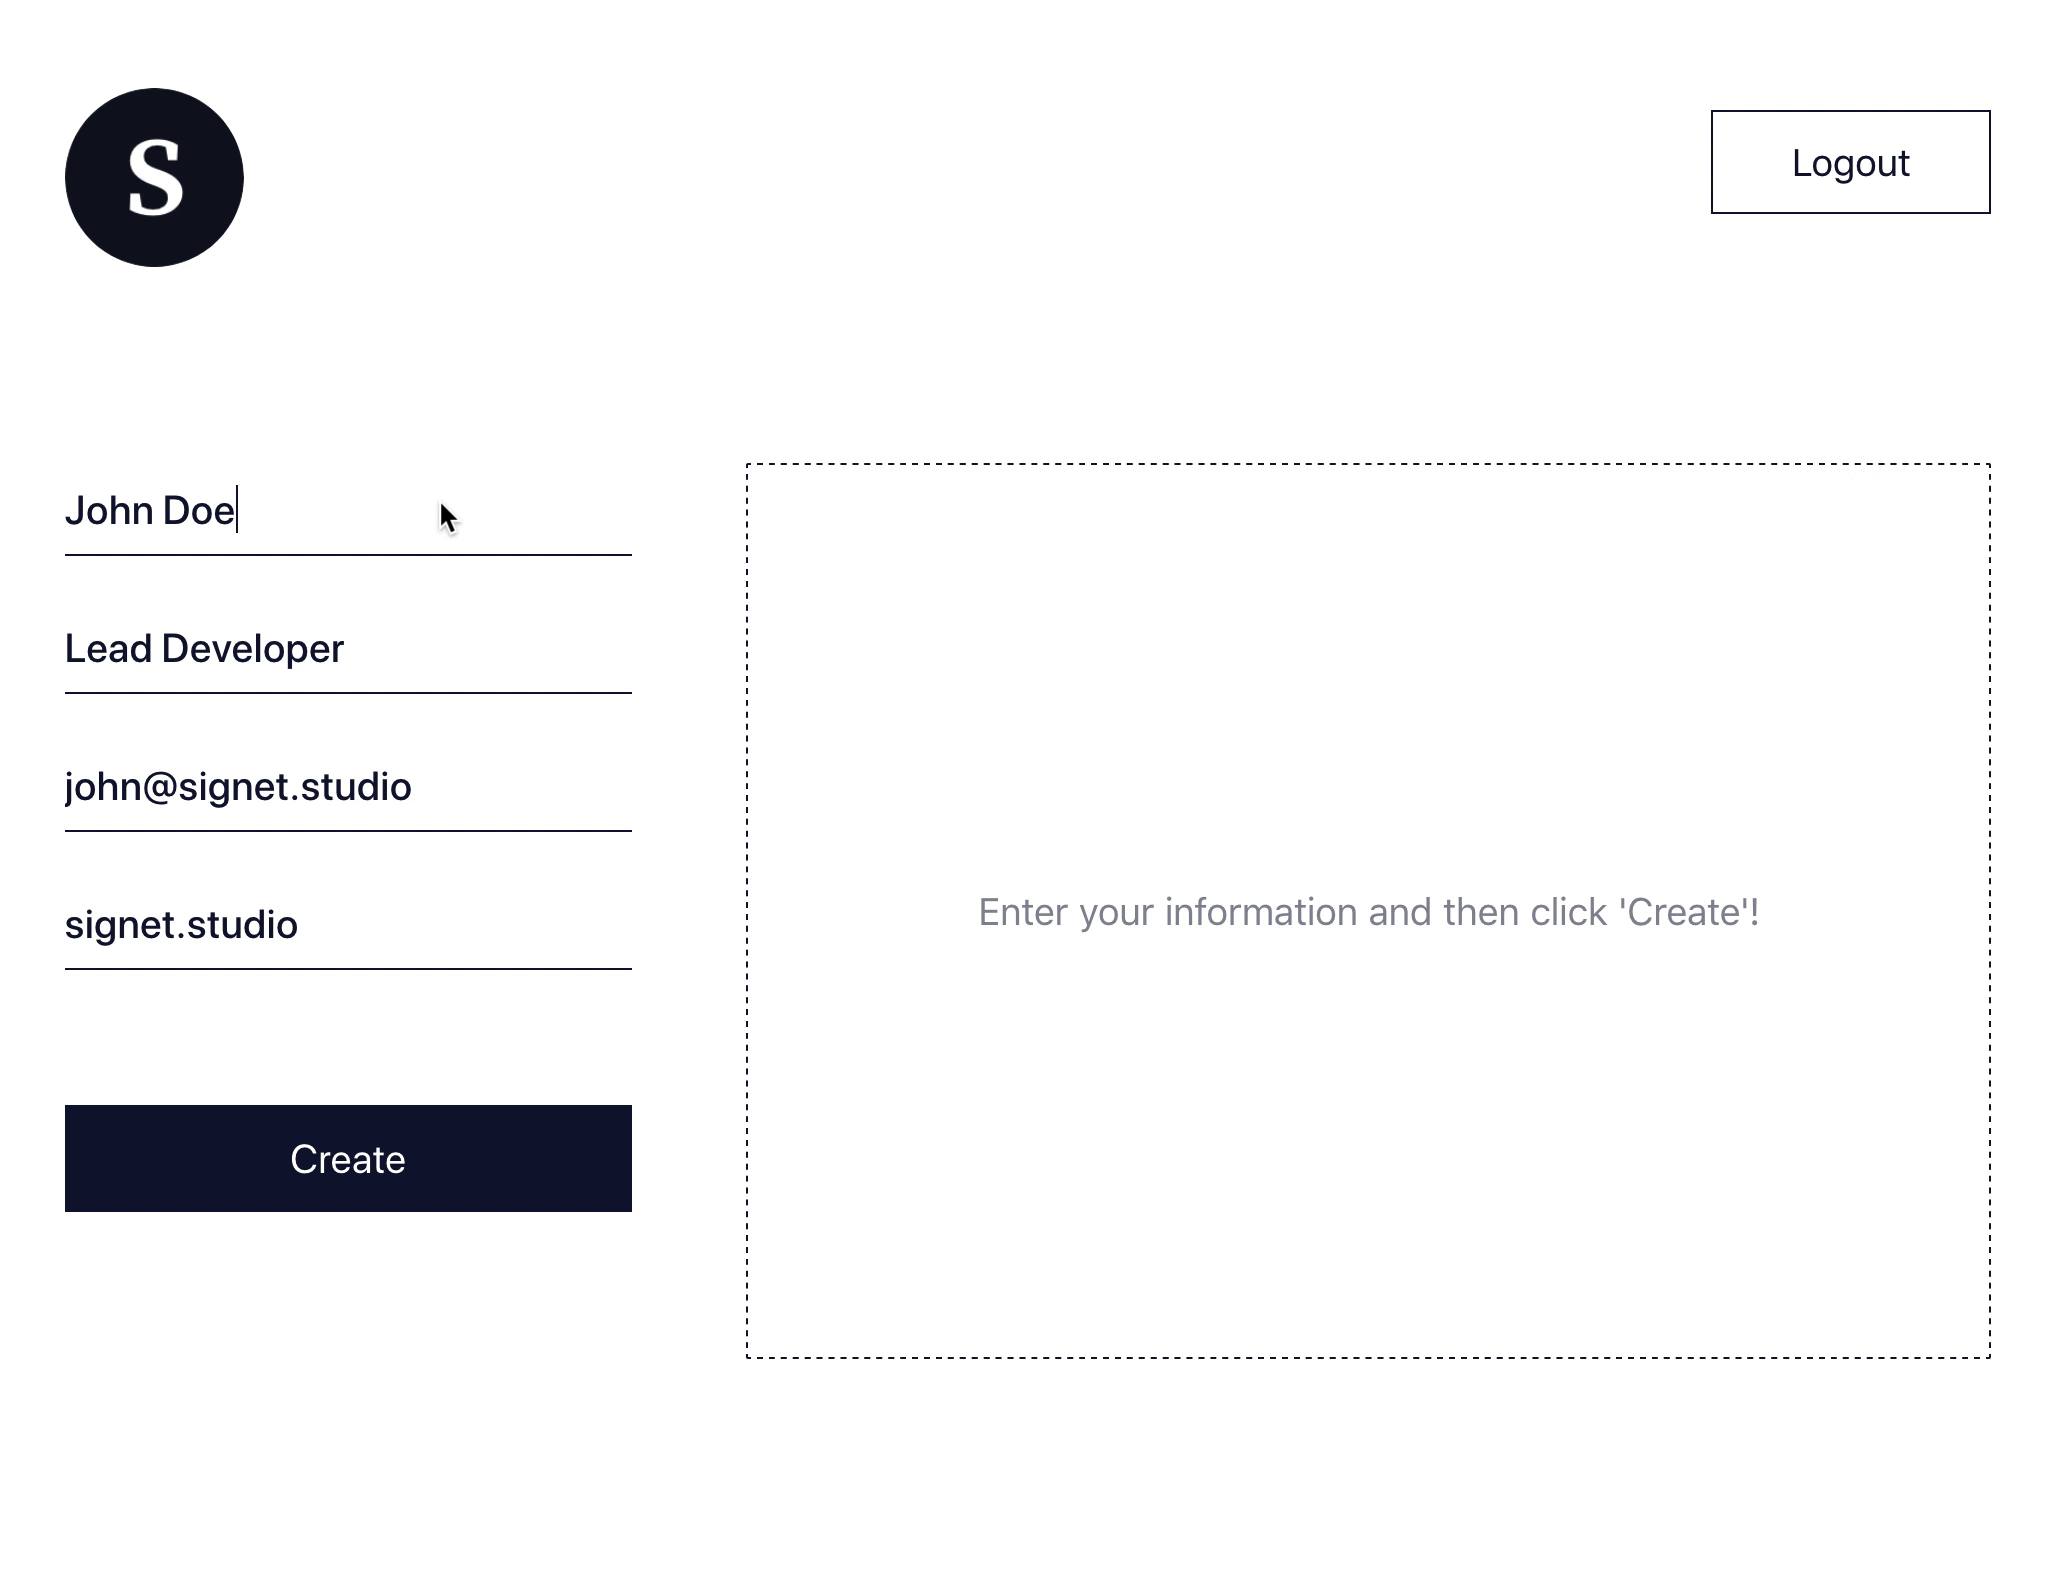Click the Create button
This screenshot has width=2048, height=1572.
tap(348, 1158)
